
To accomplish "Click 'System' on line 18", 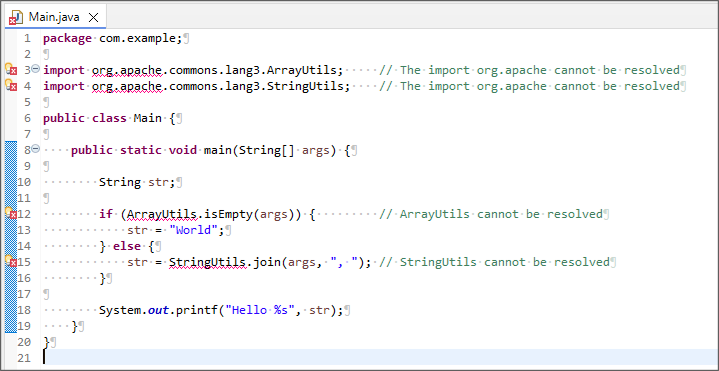I will tap(120, 311).
